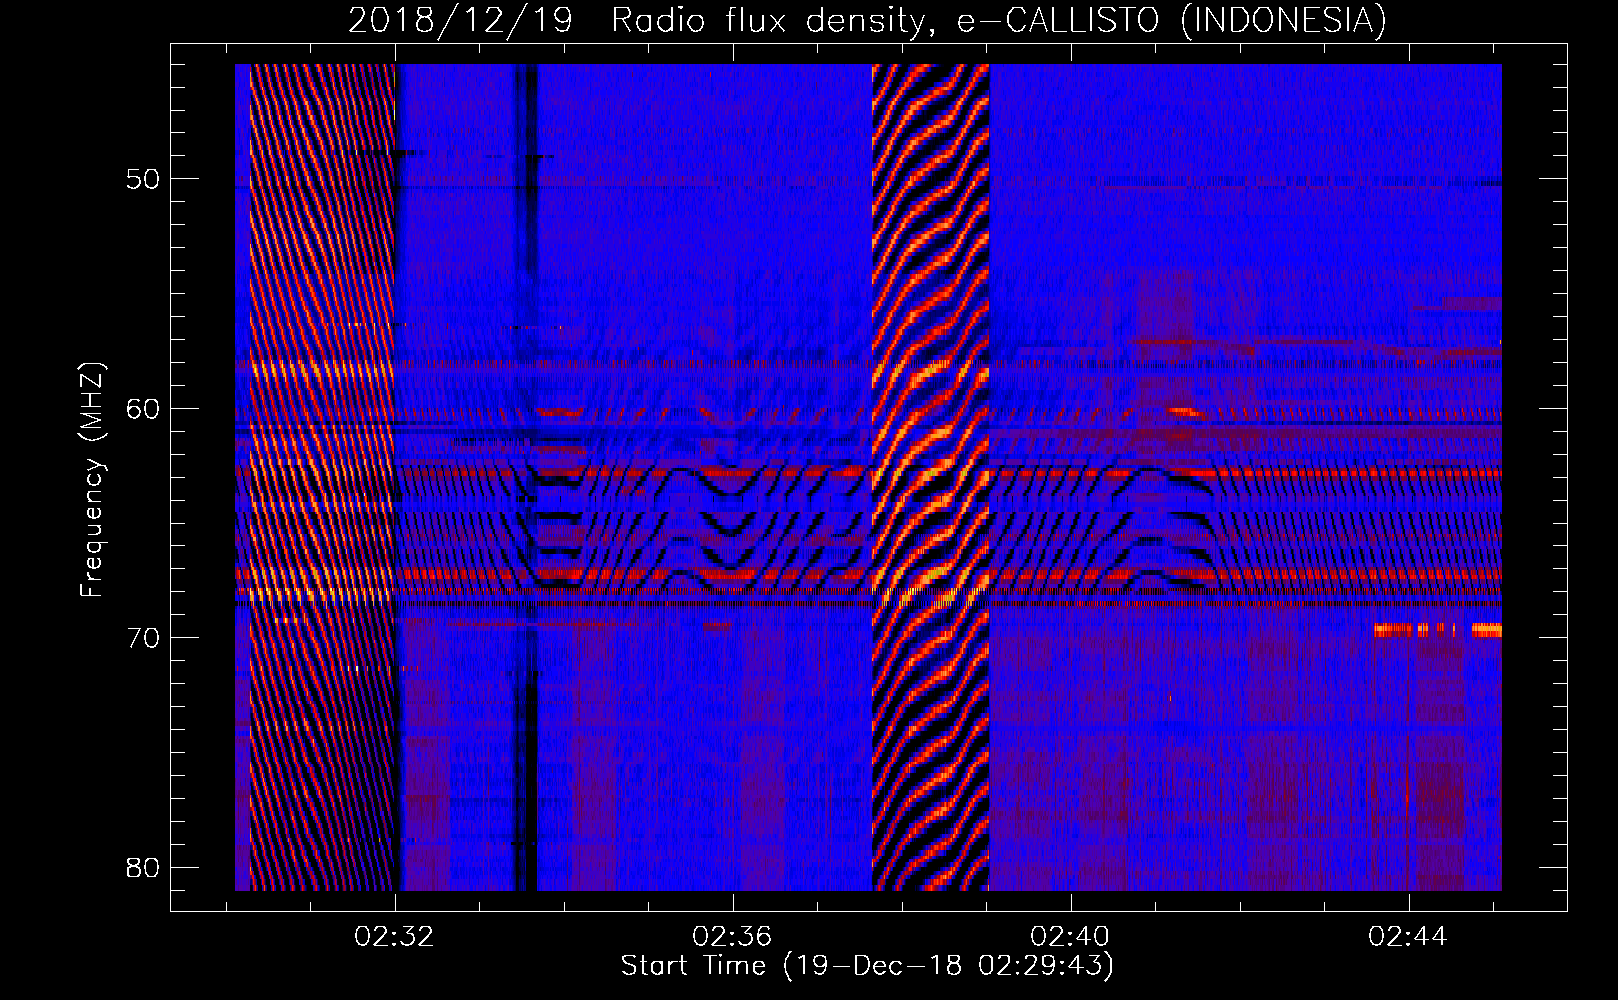Click the diagonal striped interference band before 02:32
This screenshot has width=1618, height=1000.
323,477
